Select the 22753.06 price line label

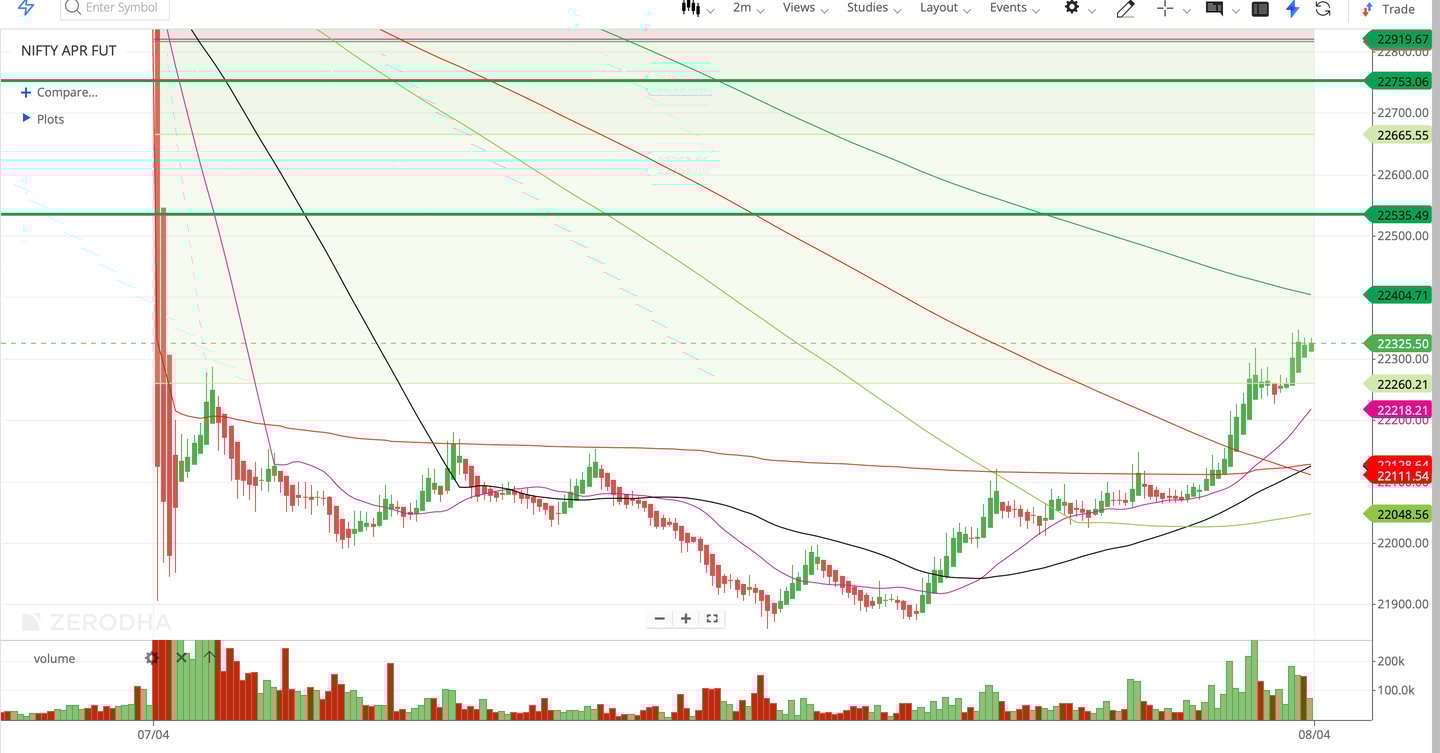tap(1399, 82)
